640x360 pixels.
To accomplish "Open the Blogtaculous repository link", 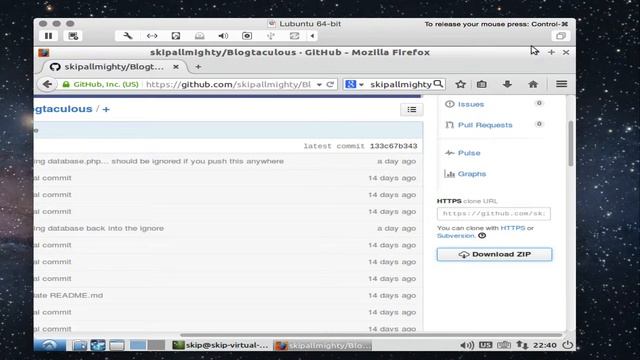I will [x=63, y=109].
